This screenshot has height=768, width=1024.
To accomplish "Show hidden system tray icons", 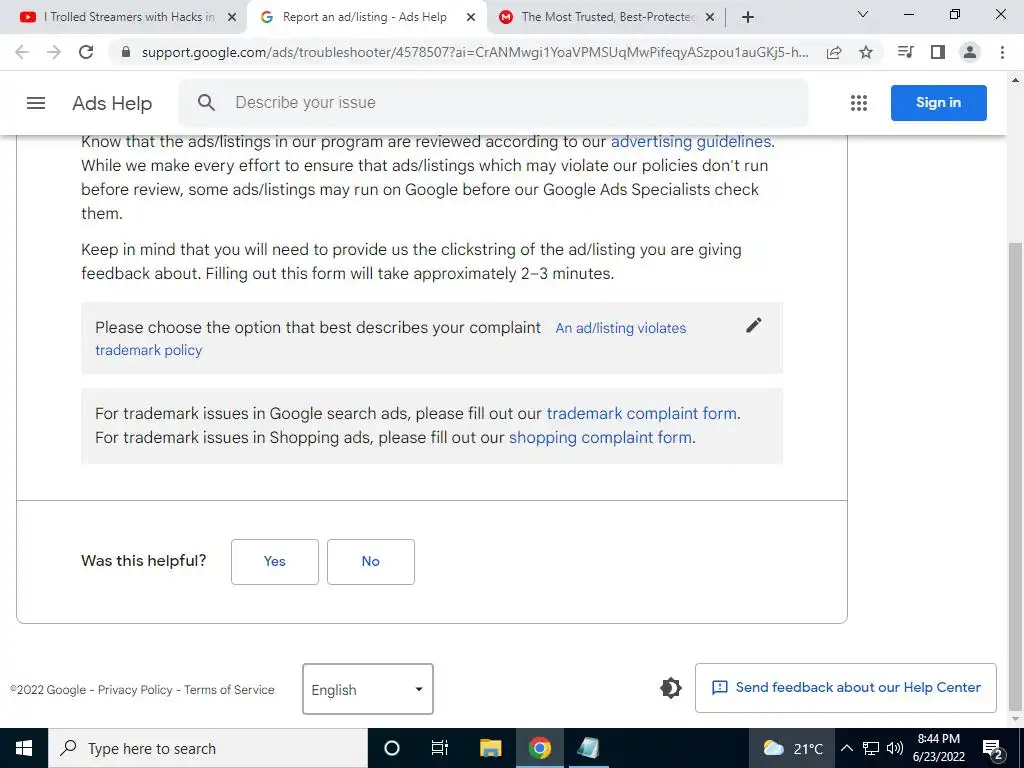I will pos(846,748).
